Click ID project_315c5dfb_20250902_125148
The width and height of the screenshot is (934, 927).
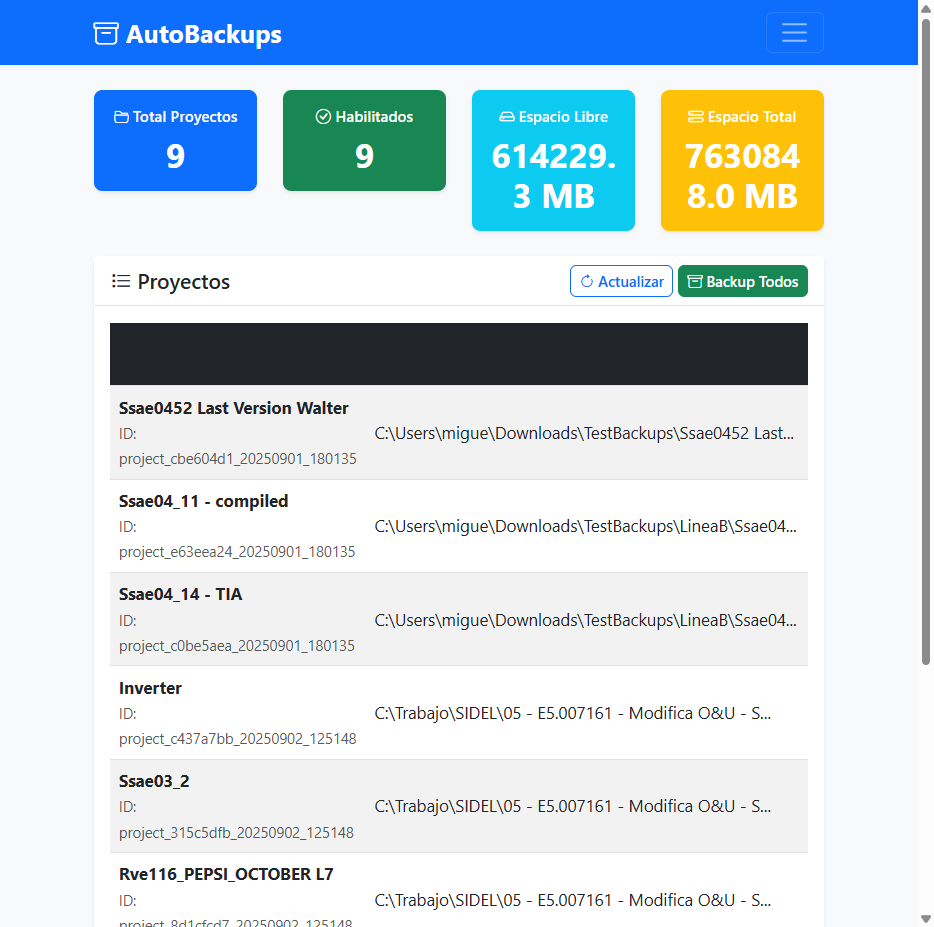click(236, 832)
